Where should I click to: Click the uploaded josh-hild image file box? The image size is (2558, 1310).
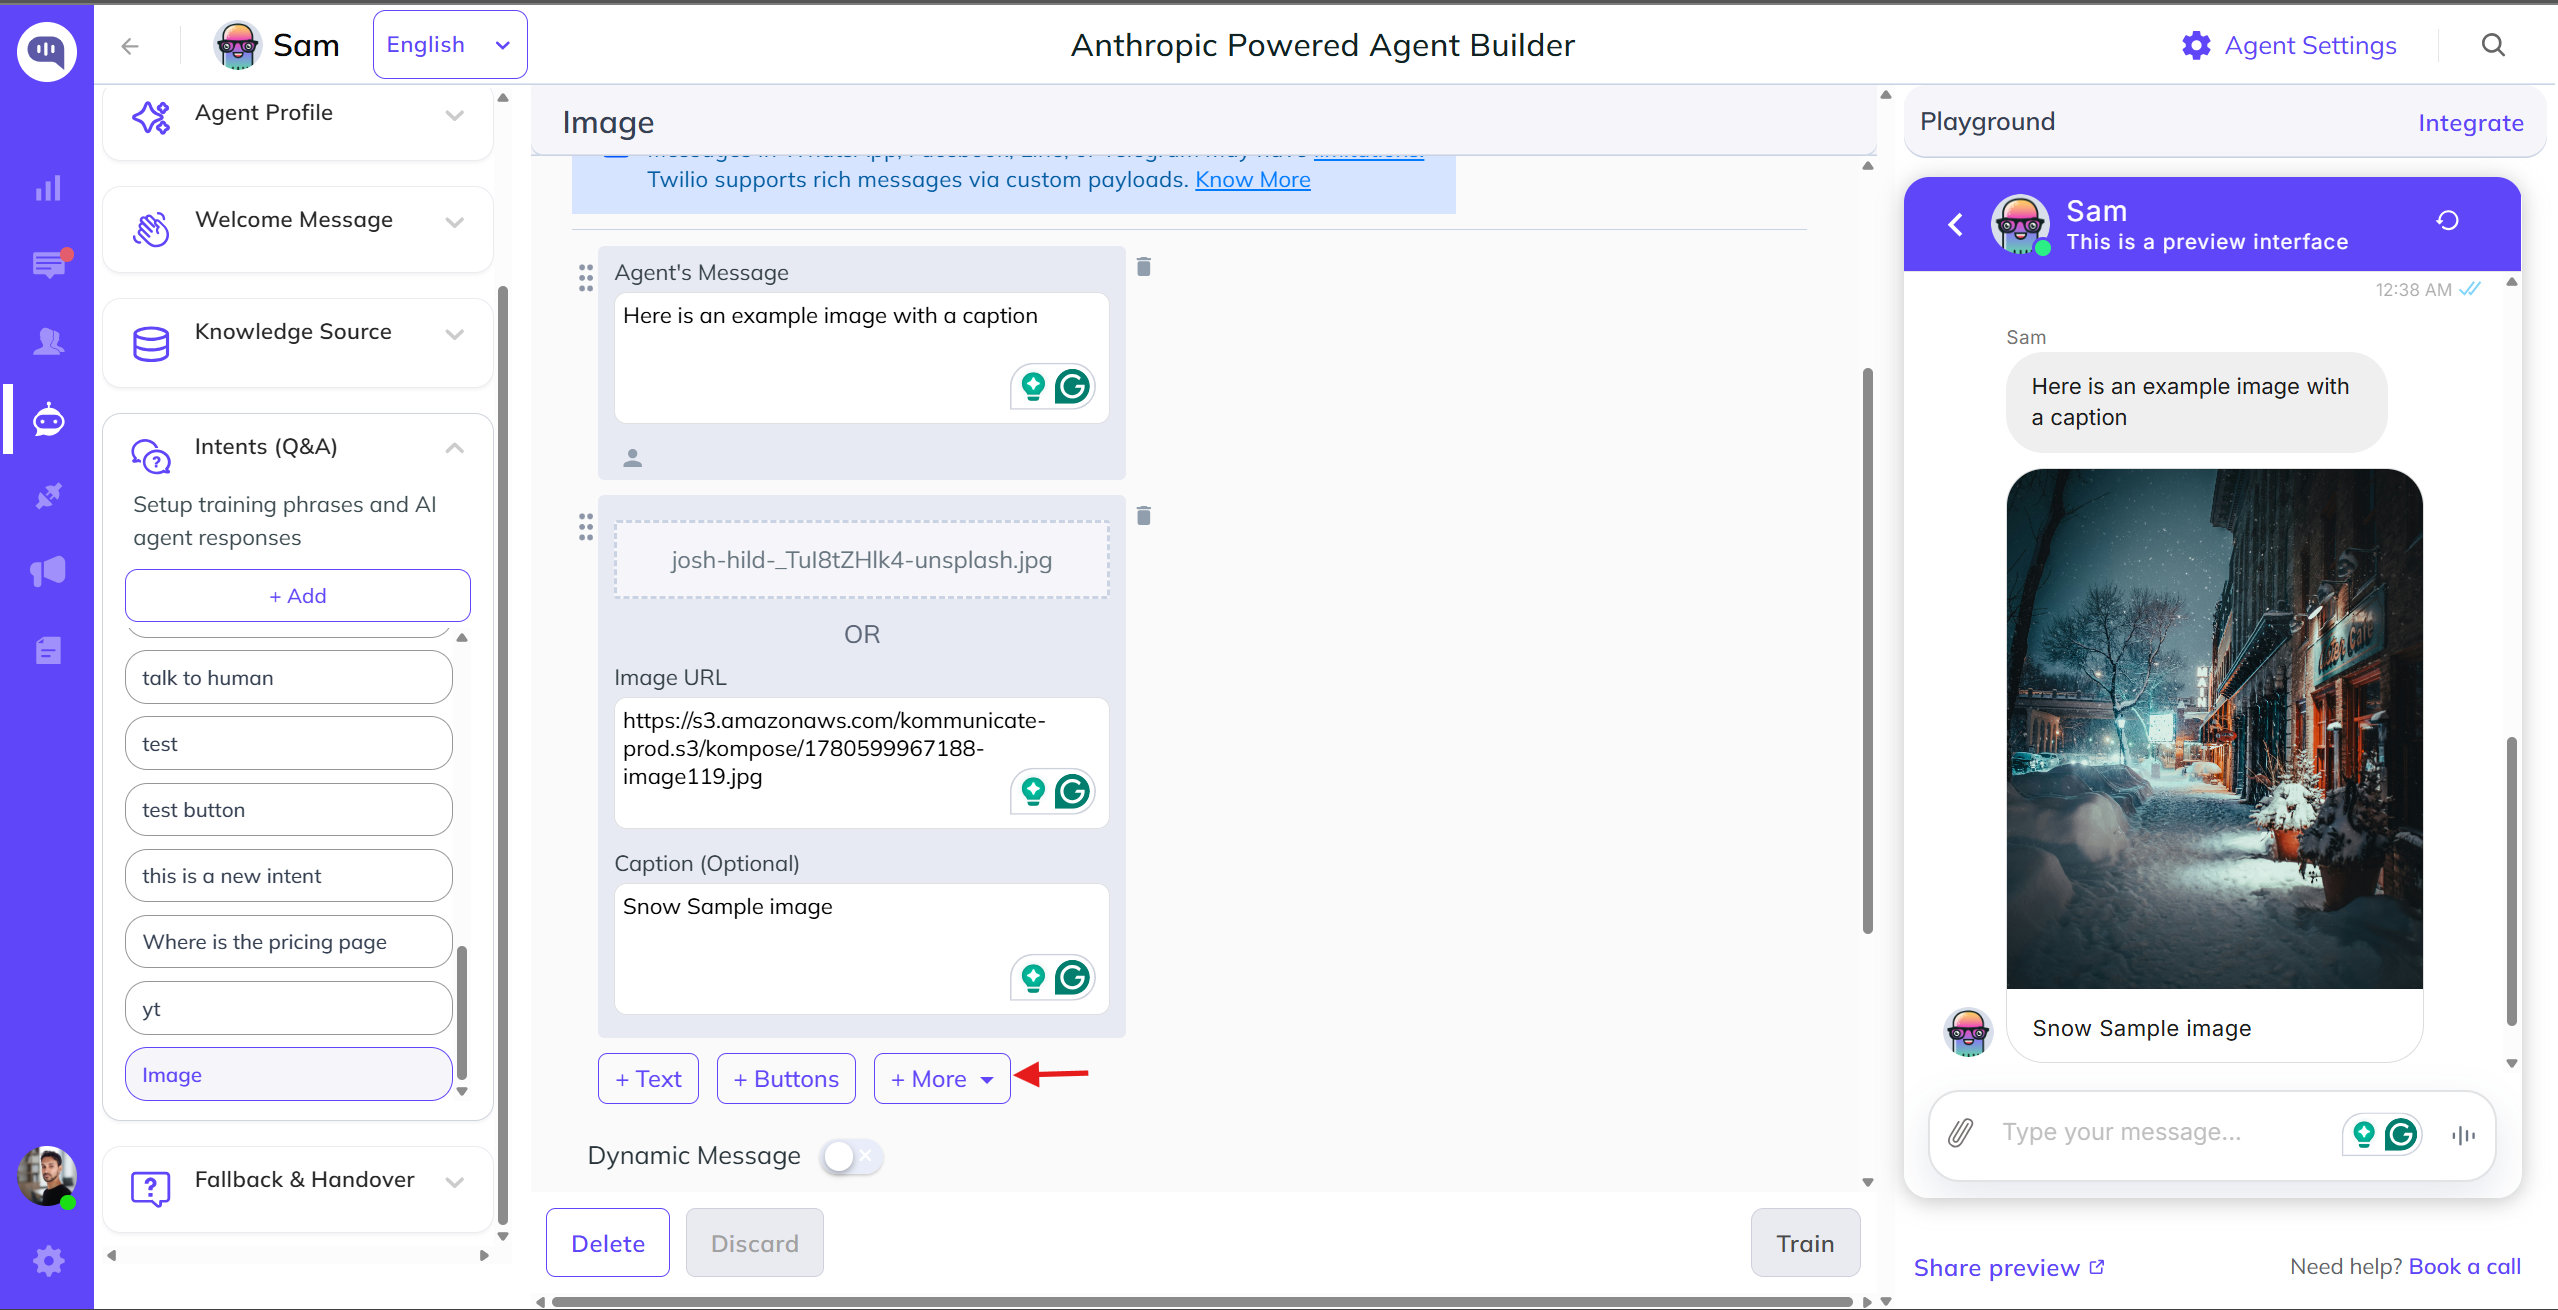point(861,560)
